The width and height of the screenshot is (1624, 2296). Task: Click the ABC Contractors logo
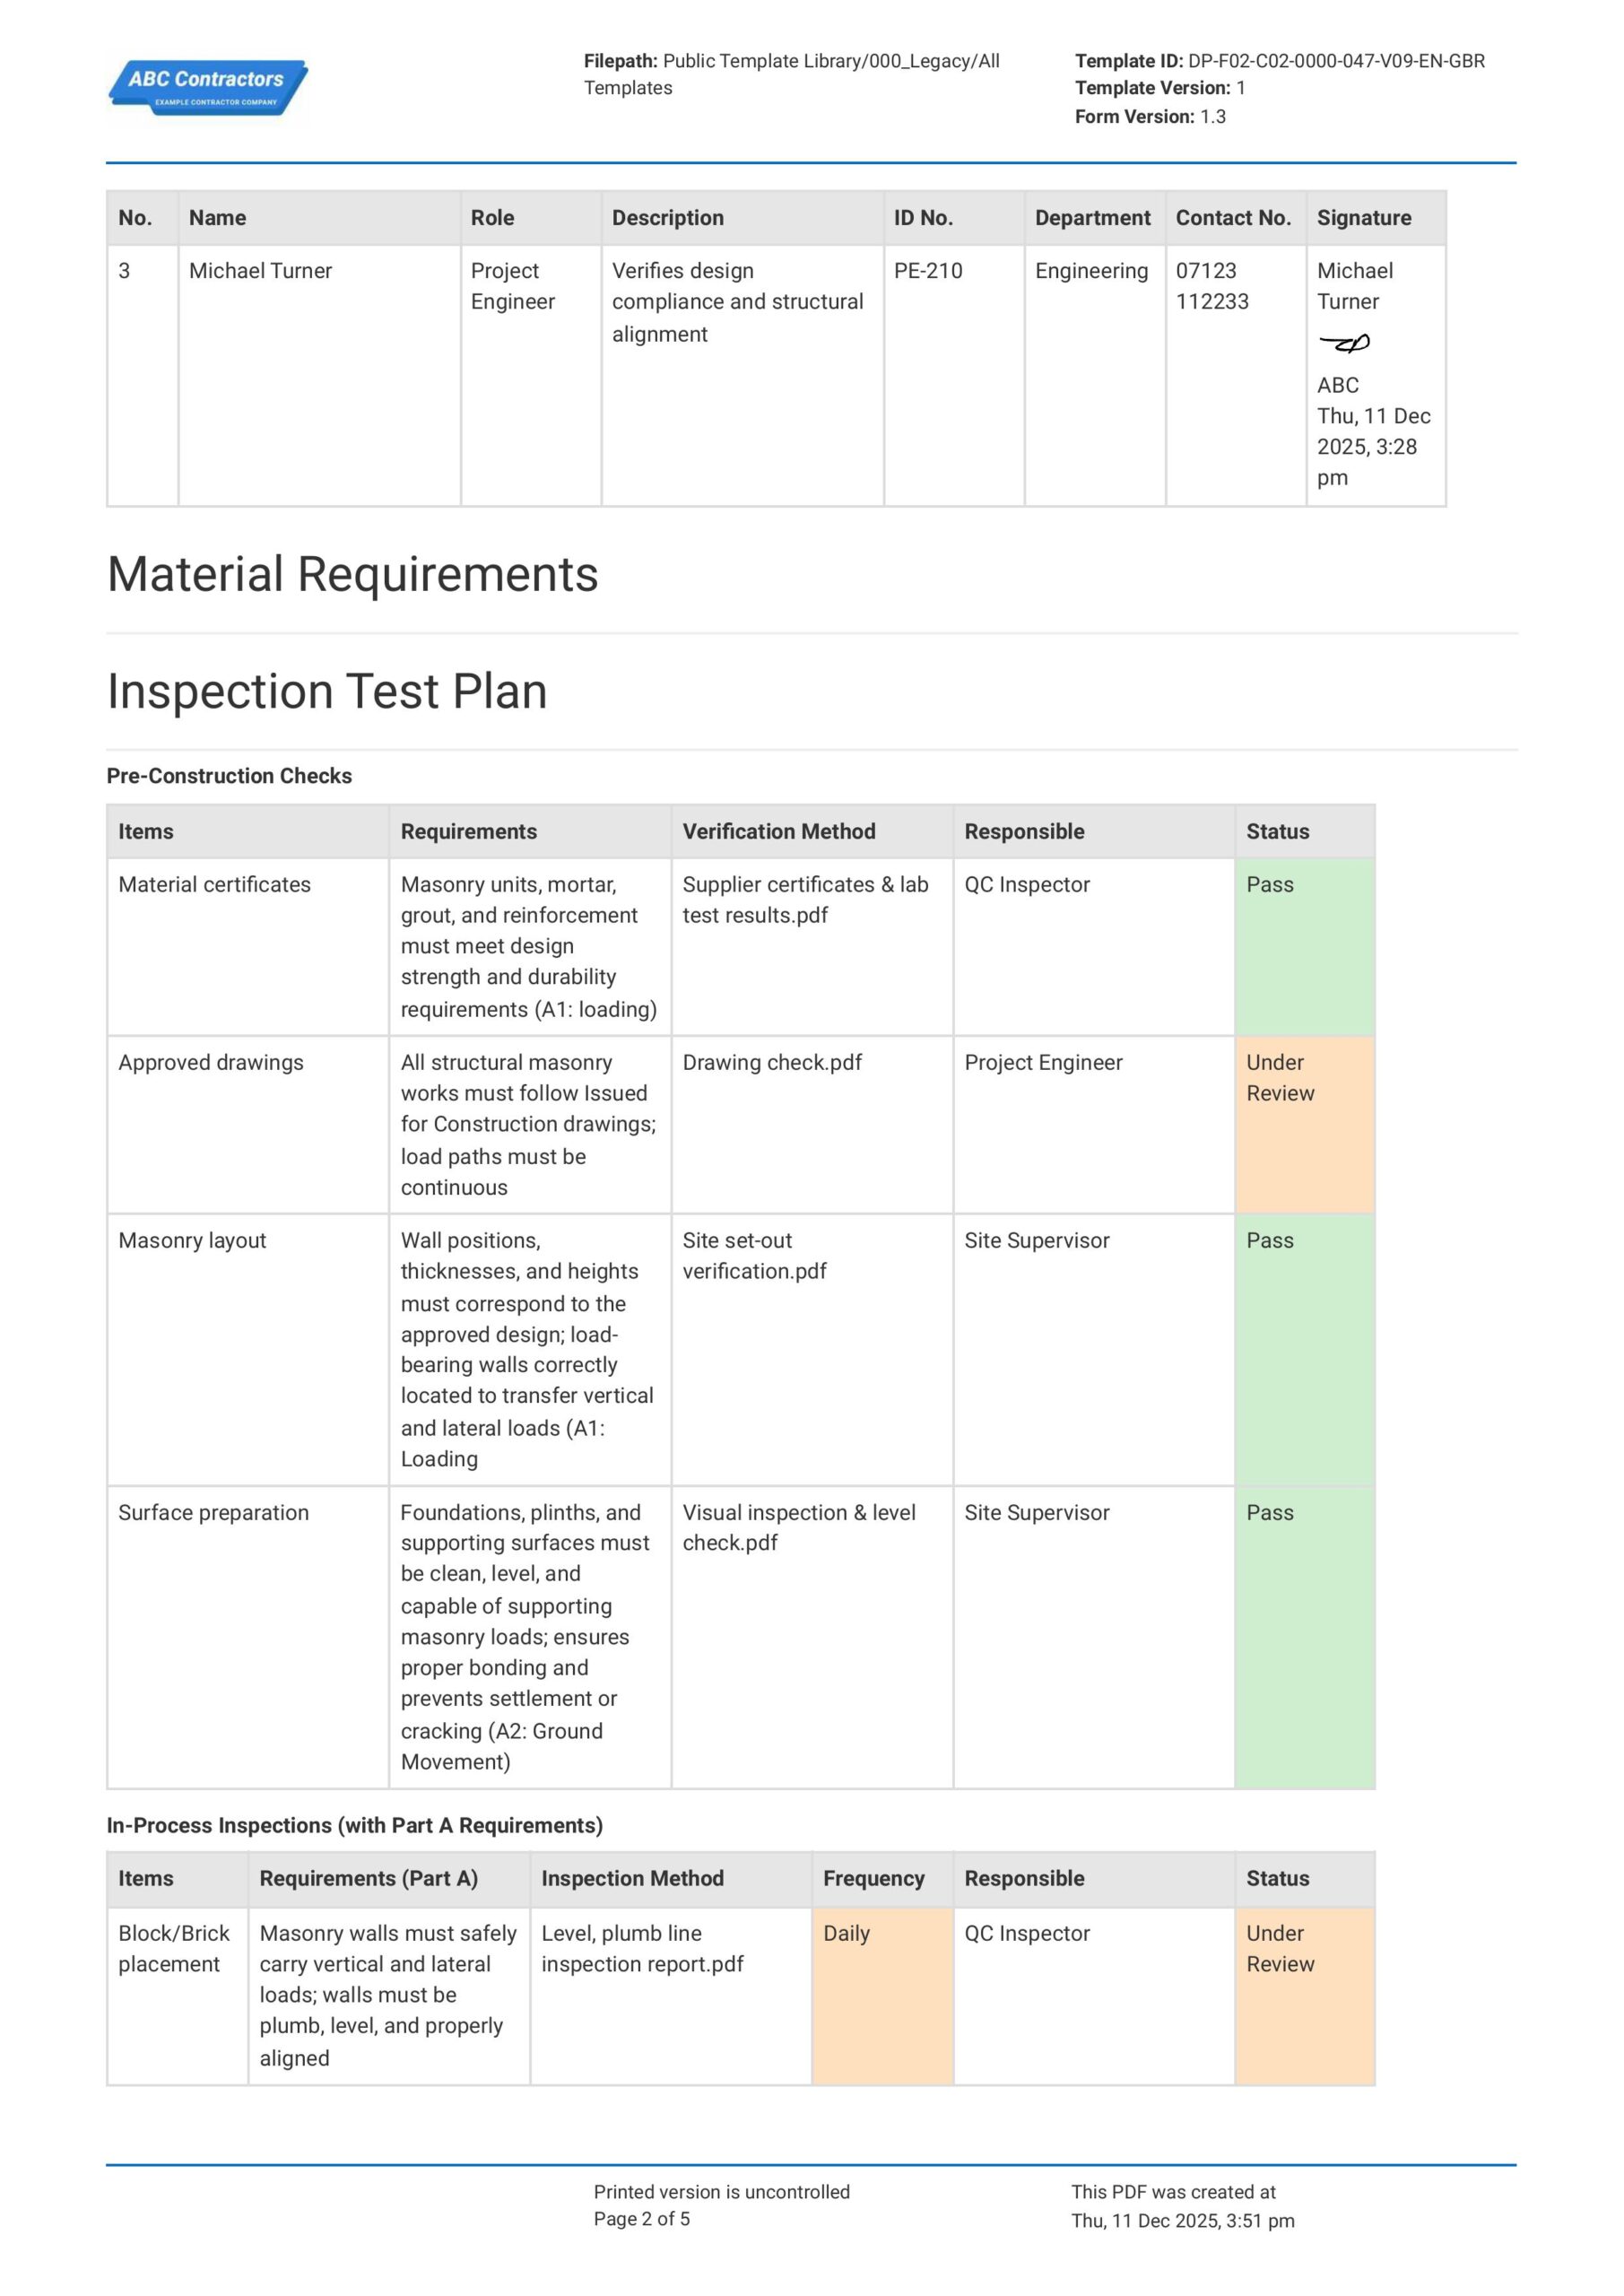tap(208, 88)
